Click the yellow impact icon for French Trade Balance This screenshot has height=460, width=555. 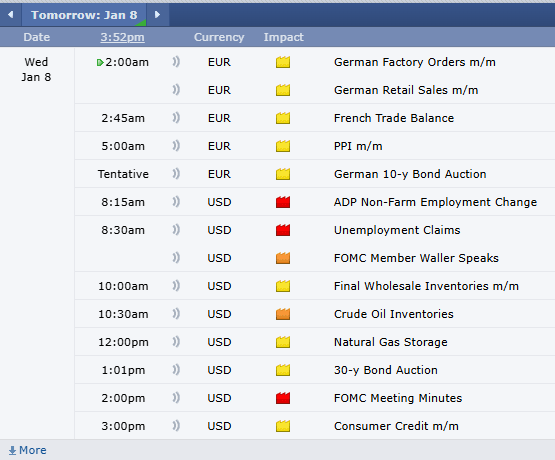click(x=283, y=118)
